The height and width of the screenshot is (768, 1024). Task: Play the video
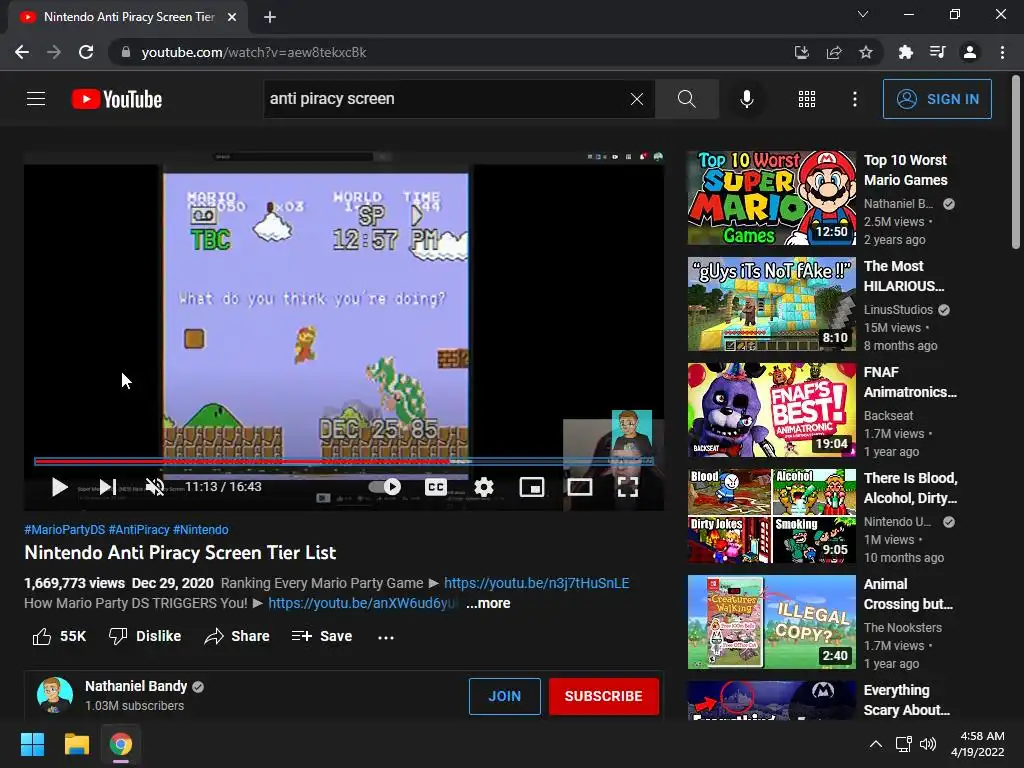[x=59, y=487]
